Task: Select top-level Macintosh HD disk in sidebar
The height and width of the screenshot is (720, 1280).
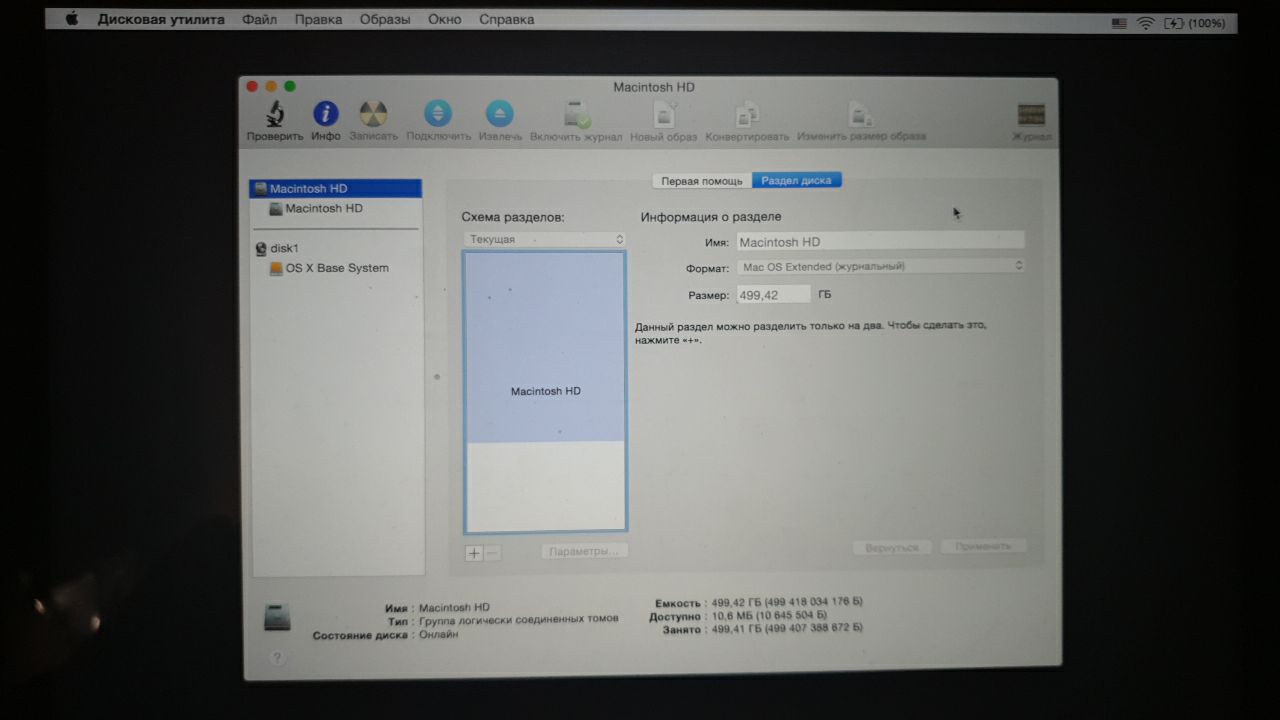Action: [x=336, y=188]
